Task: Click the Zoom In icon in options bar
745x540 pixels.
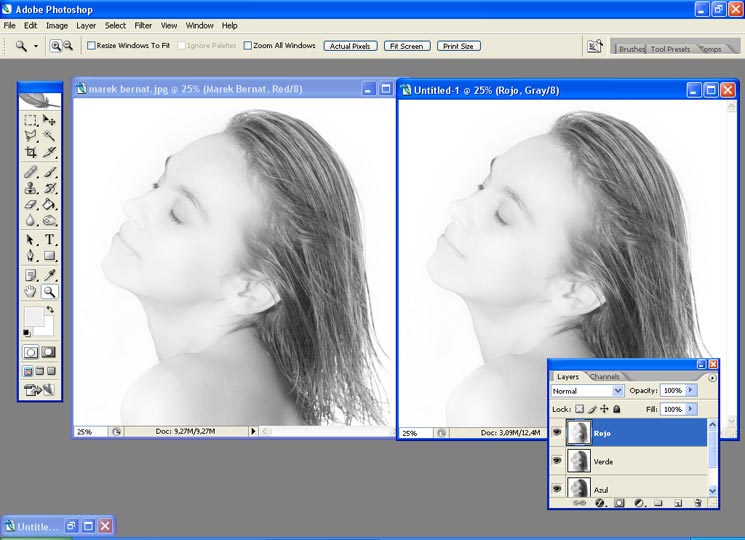Action: click(56, 46)
